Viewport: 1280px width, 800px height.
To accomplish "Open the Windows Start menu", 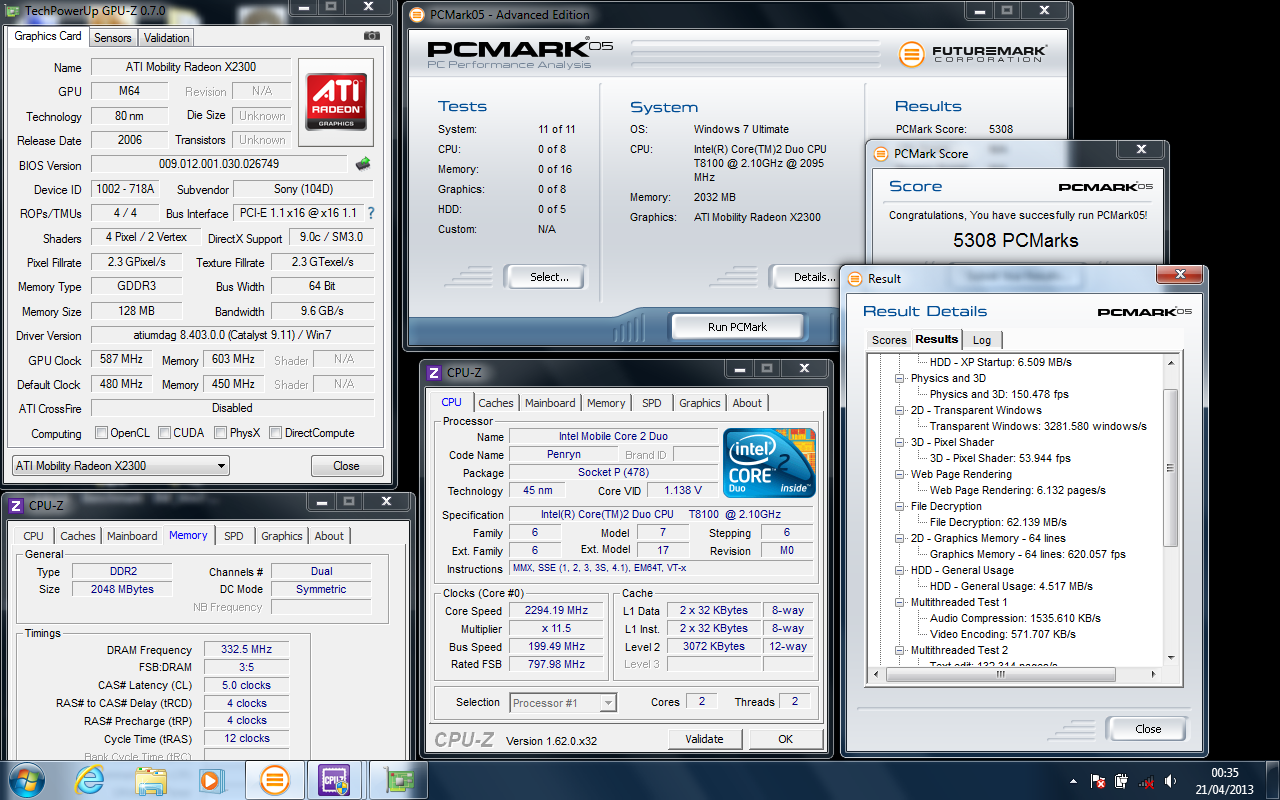I will coord(27,780).
